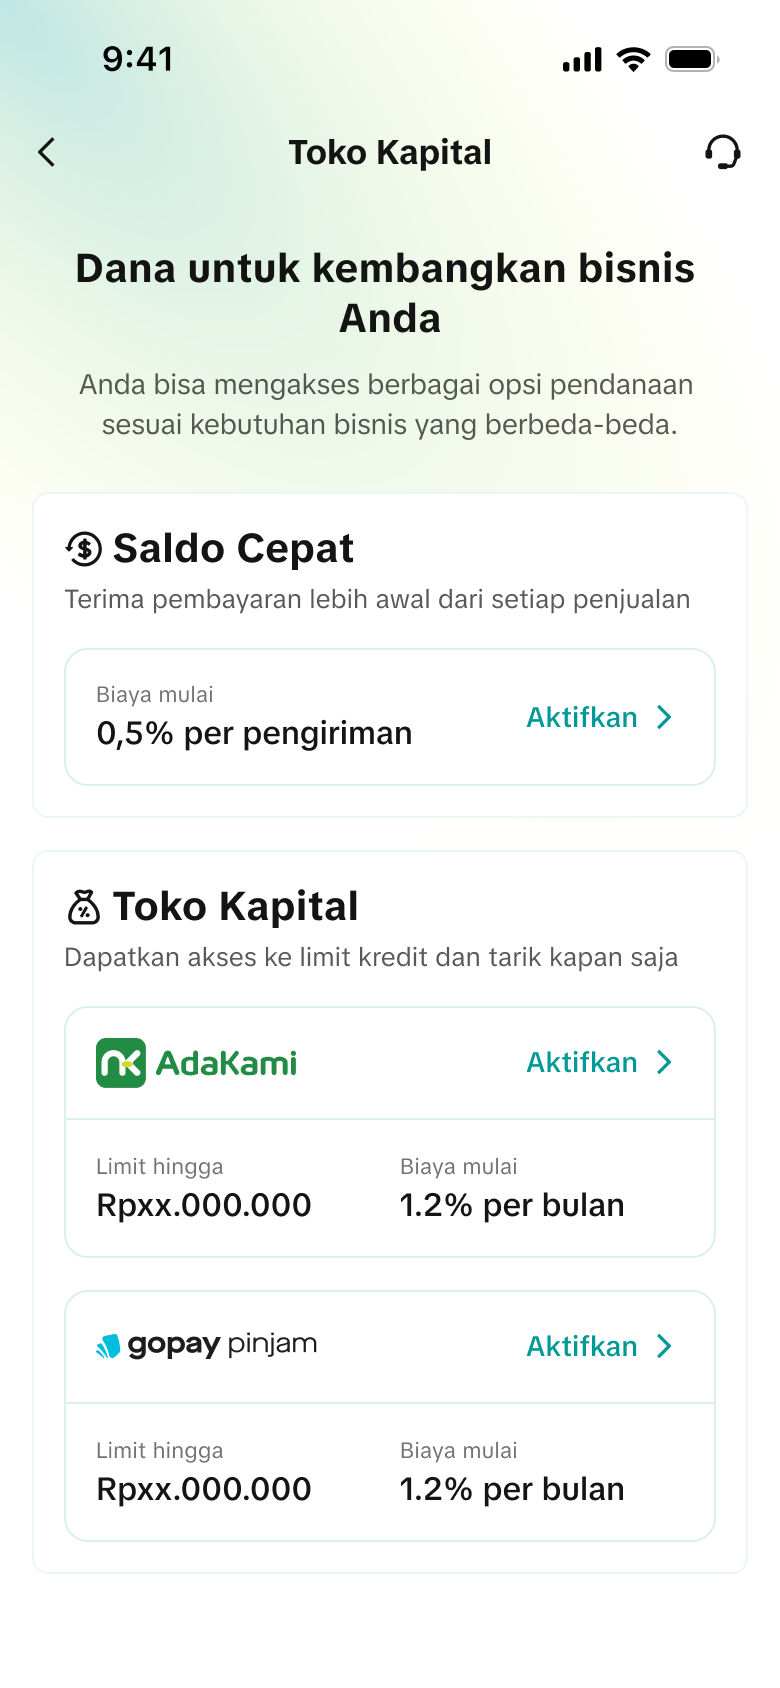Open customer support headset icon
Image resolution: width=780 pixels, height=1688 pixels.
(722, 152)
